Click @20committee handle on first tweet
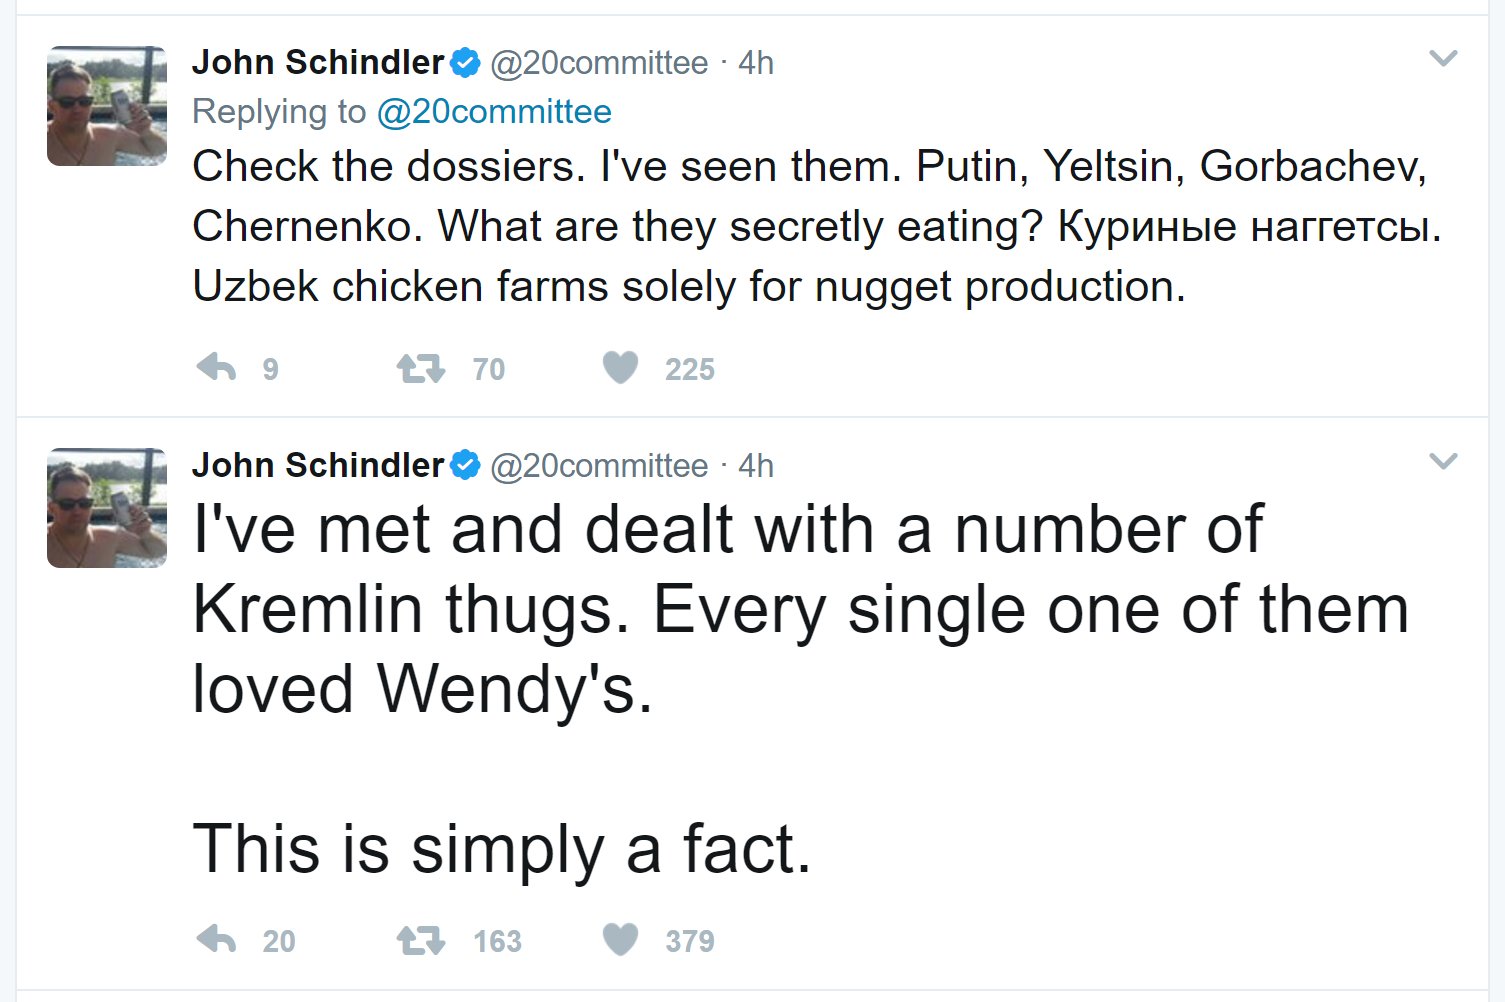The width and height of the screenshot is (1505, 1002). (599, 63)
